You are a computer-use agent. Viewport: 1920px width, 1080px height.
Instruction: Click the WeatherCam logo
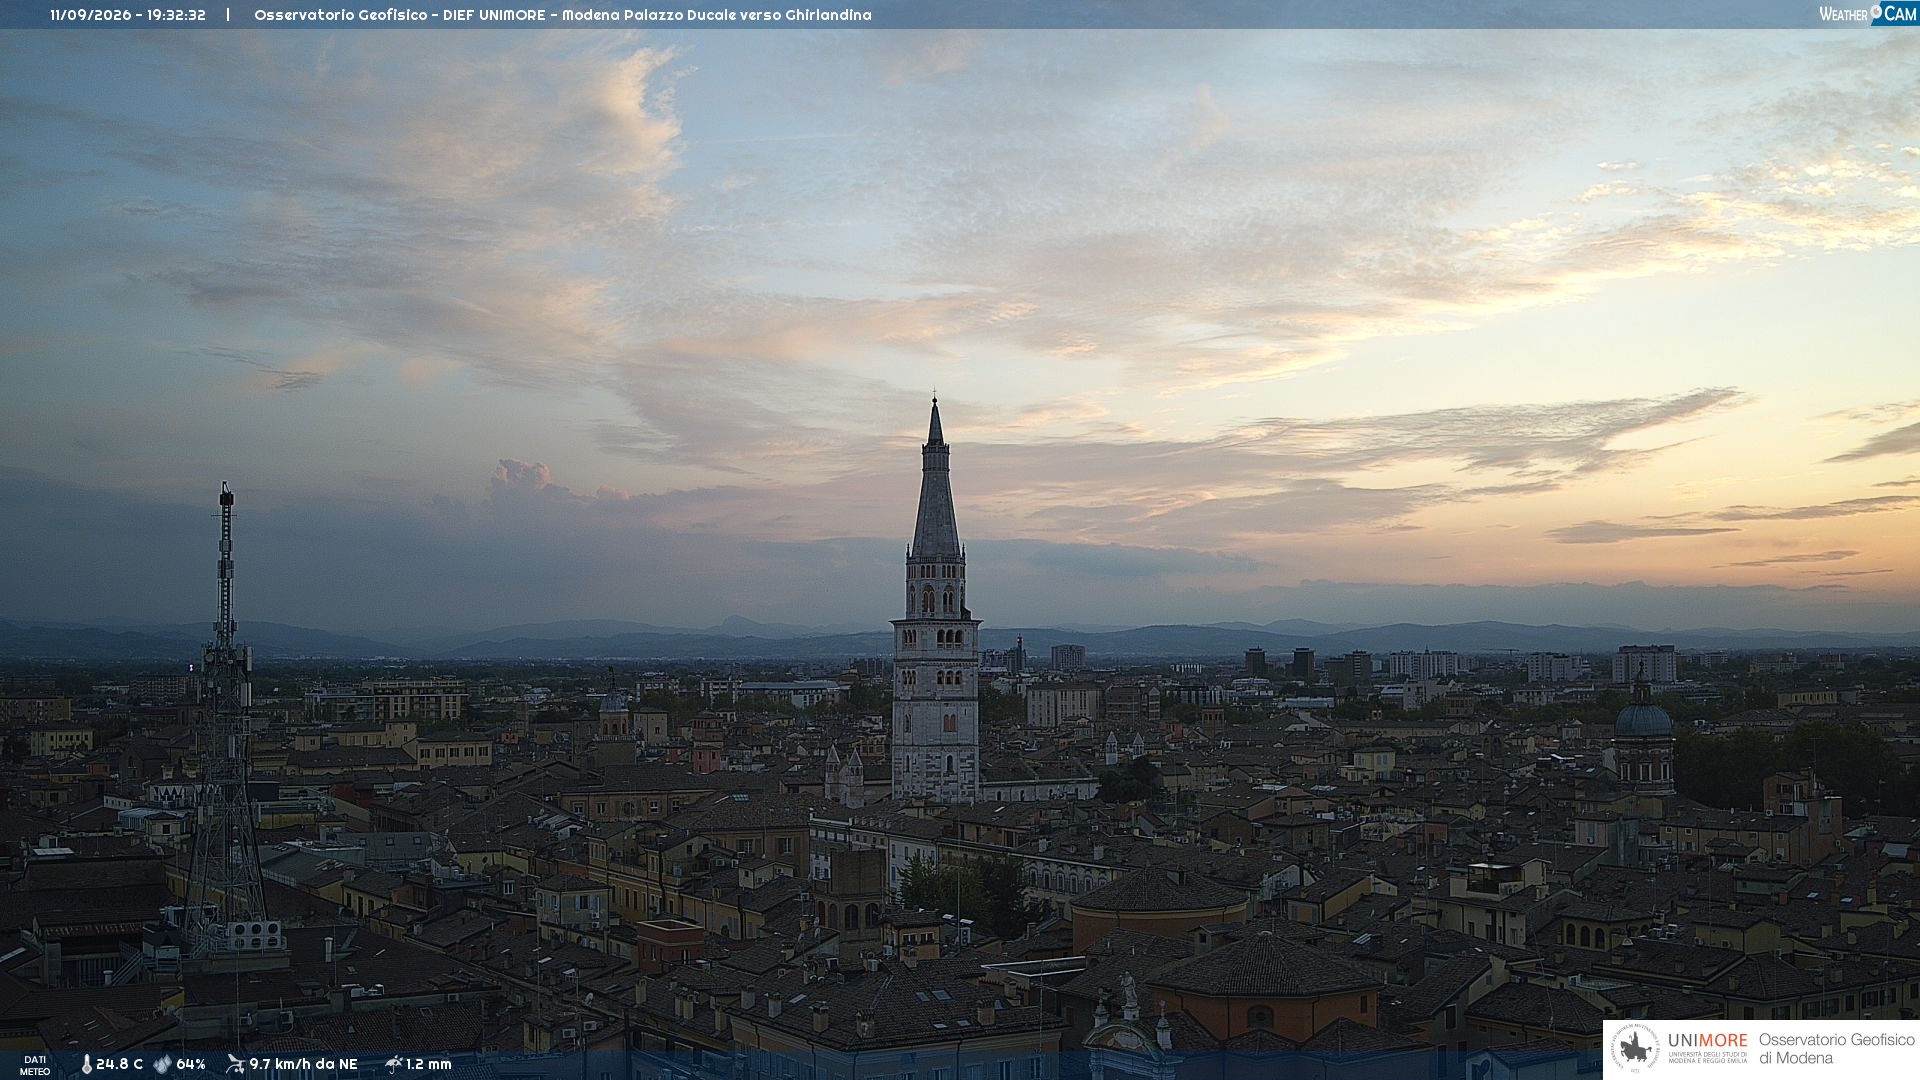click(1867, 13)
